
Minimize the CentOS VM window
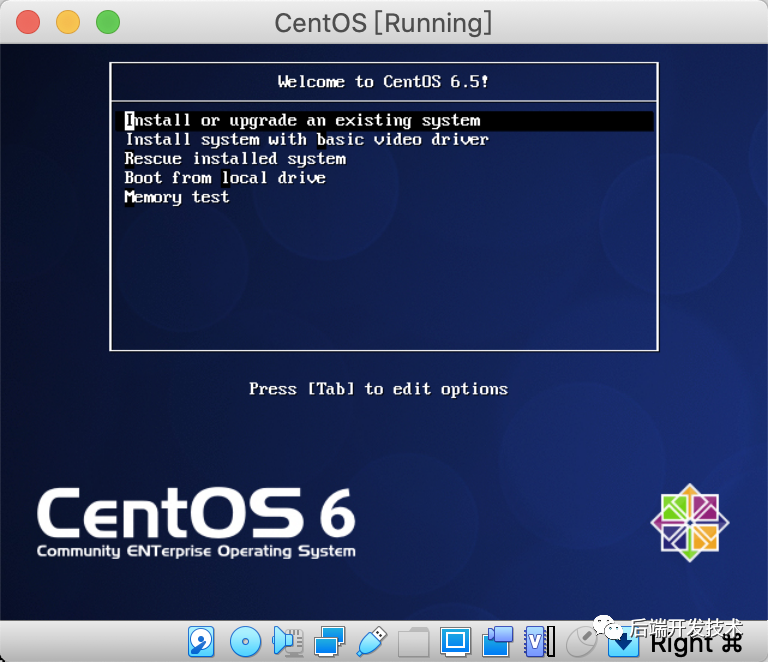68,22
